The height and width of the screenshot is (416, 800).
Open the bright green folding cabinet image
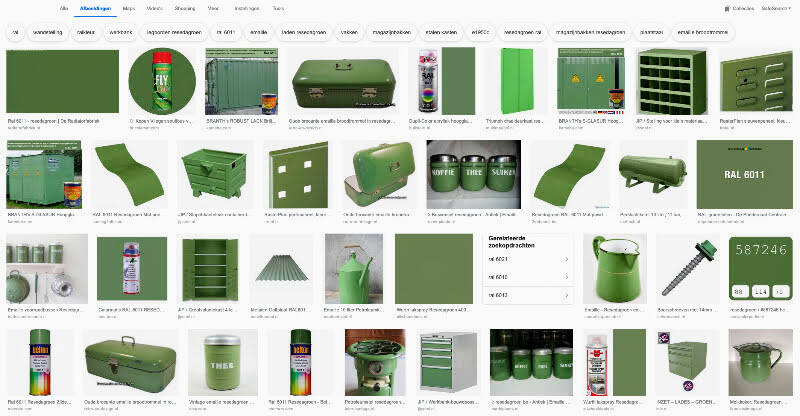516,81
